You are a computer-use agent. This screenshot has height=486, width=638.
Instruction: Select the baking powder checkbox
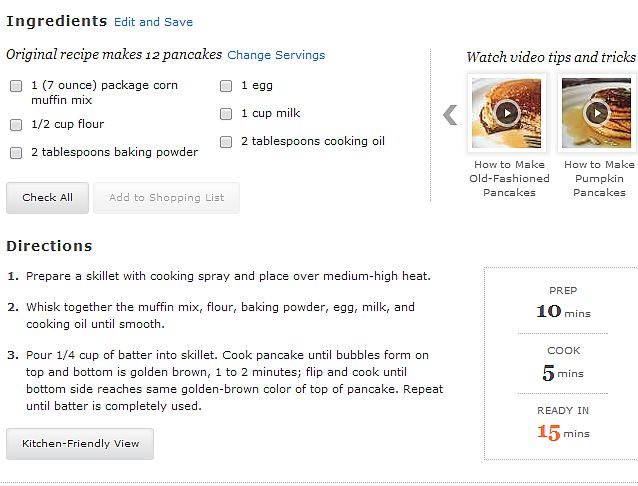[x=16, y=153]
